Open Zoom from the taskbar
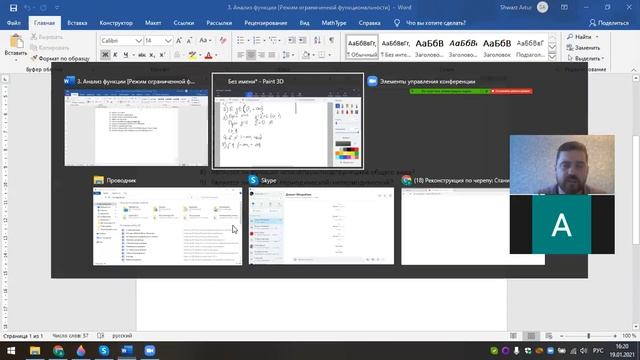Screen dimensions: 640x360 (x=150, y=351)
